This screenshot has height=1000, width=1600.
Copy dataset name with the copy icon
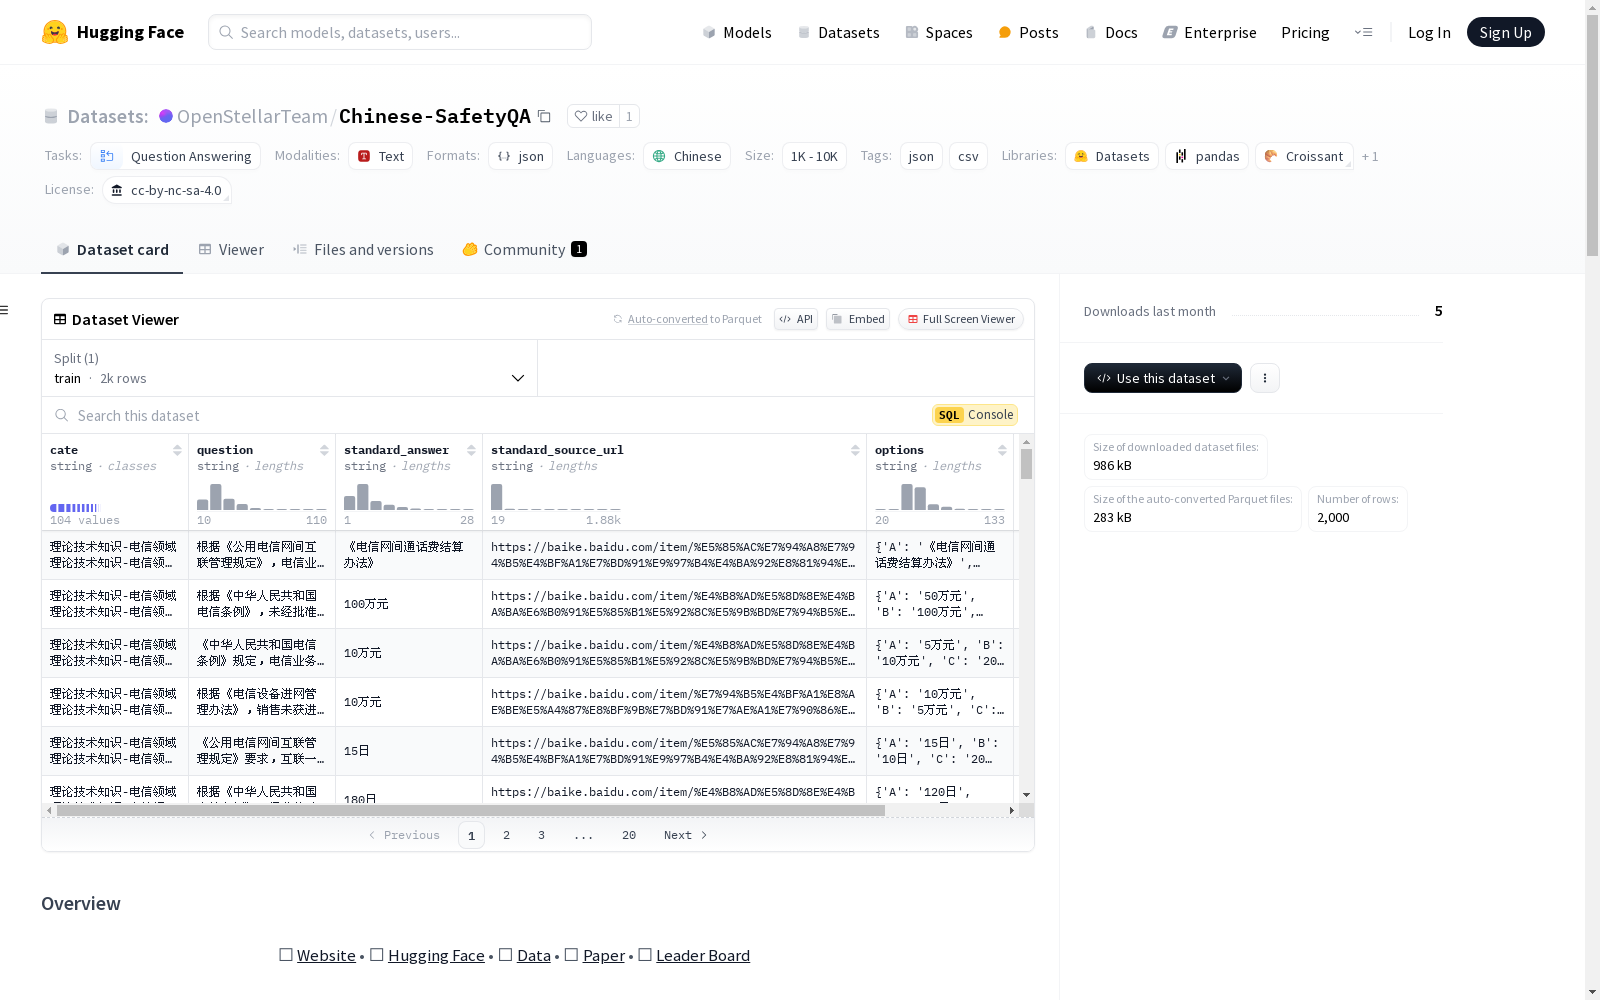coord(544,116)
